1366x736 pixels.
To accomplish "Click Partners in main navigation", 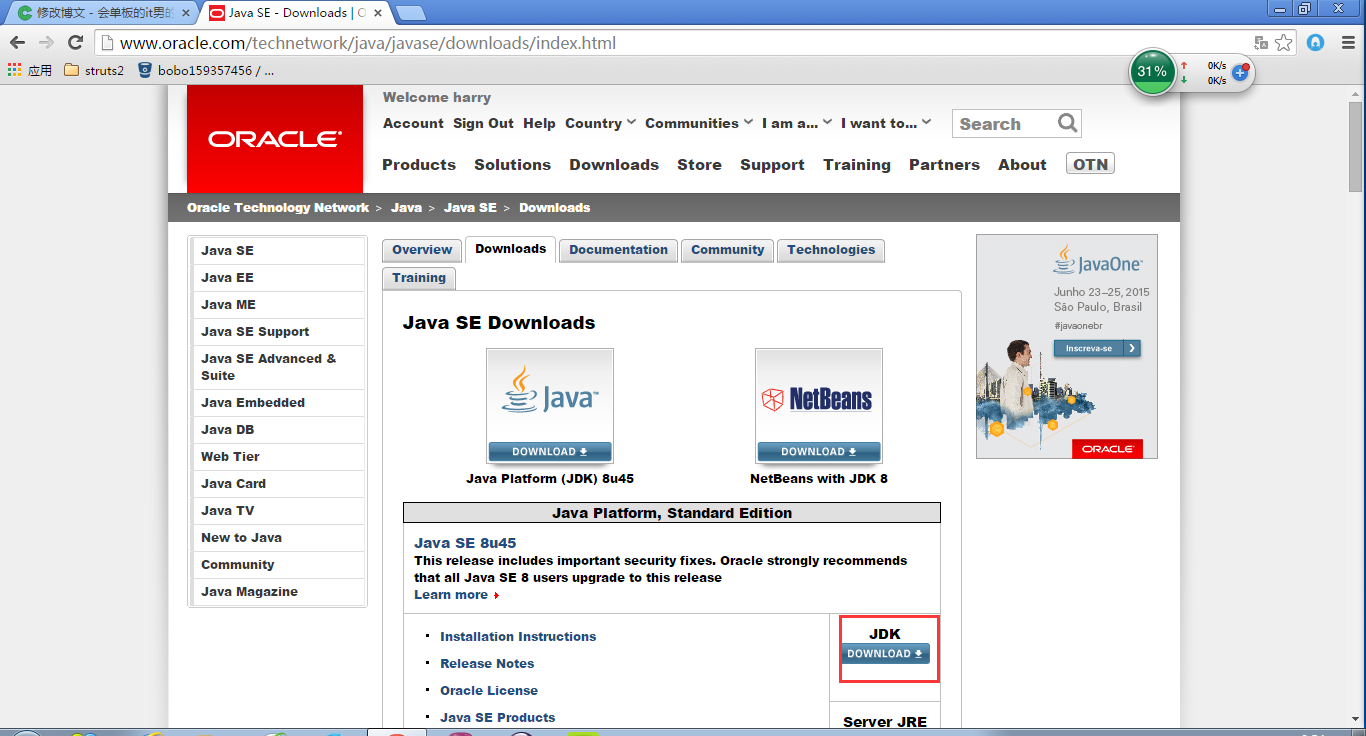I will (944, 165).
